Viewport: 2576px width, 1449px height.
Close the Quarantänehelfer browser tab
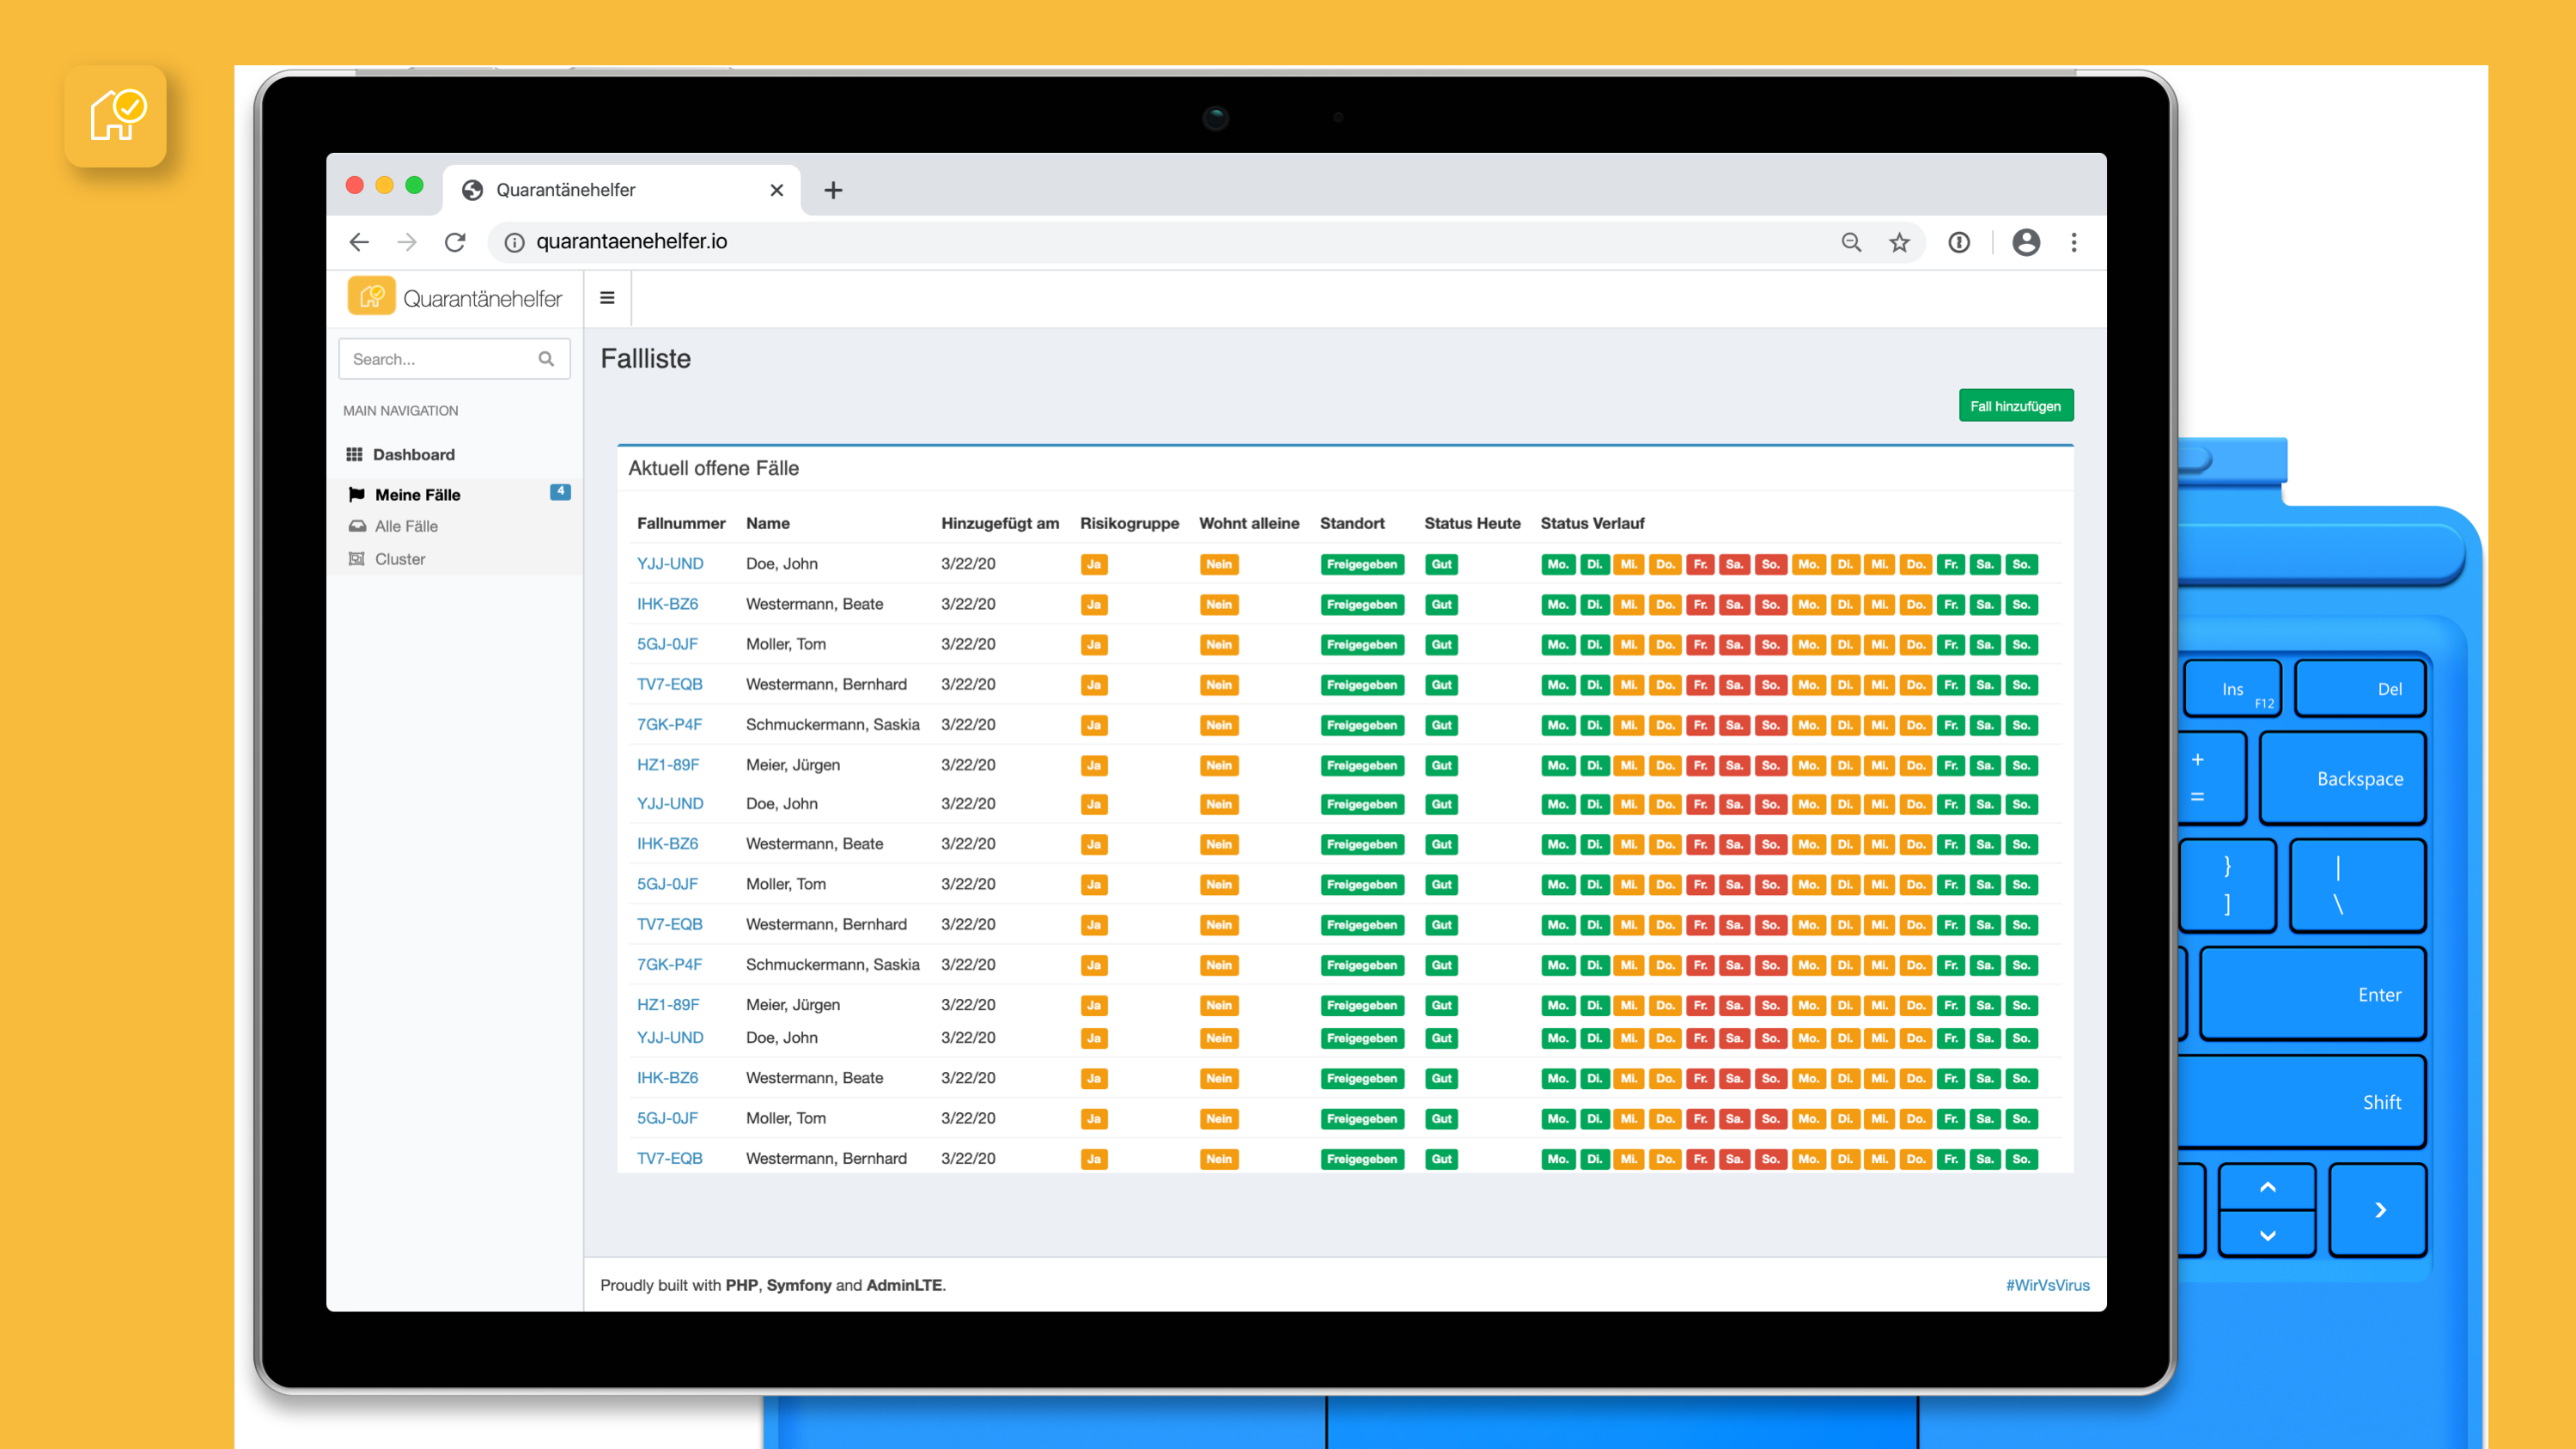point(777,190)
